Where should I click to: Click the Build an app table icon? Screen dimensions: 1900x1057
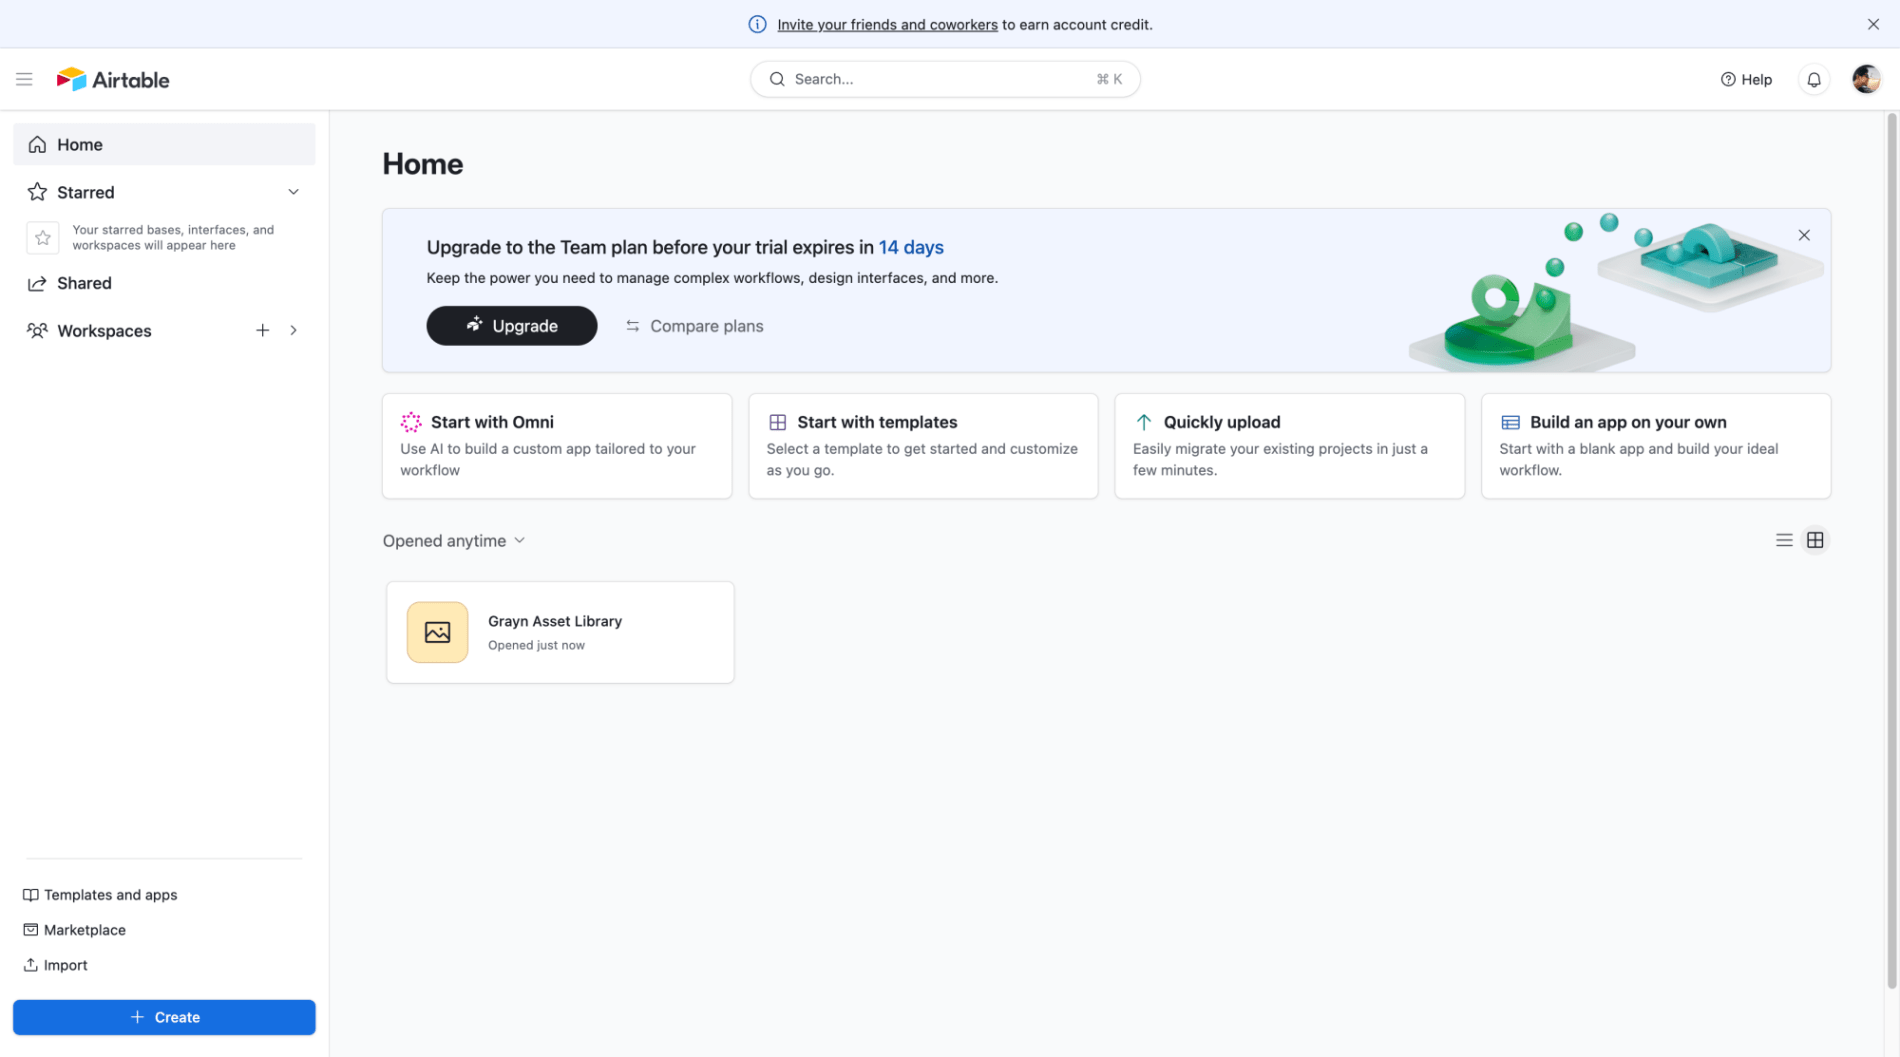(1510, 422)
